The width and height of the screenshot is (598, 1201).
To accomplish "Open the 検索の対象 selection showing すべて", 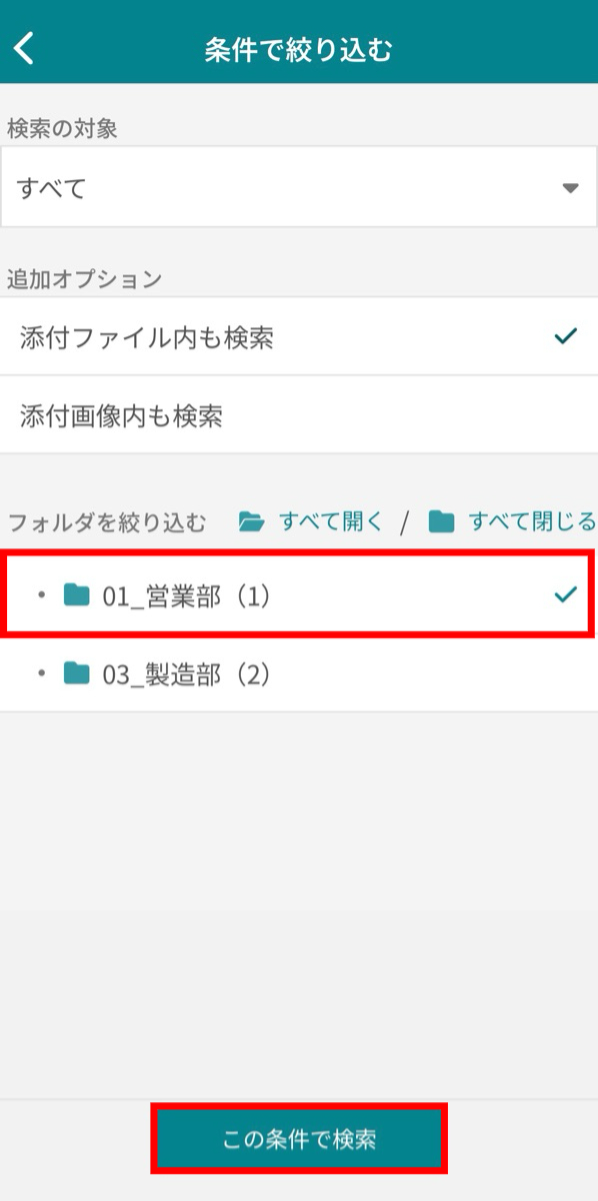I will (x=299, y=187).
